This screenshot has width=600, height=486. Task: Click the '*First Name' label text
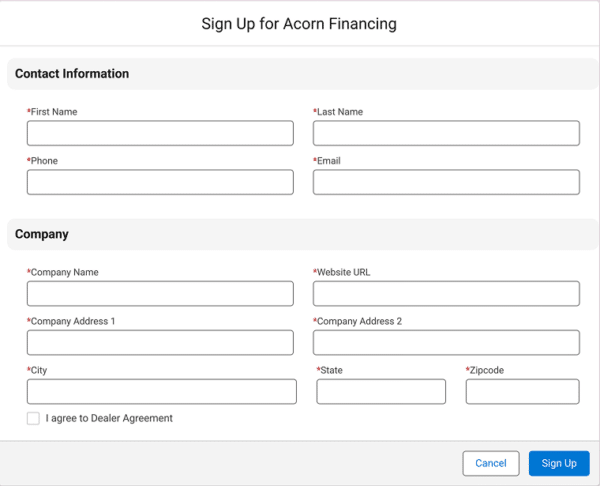53,112
